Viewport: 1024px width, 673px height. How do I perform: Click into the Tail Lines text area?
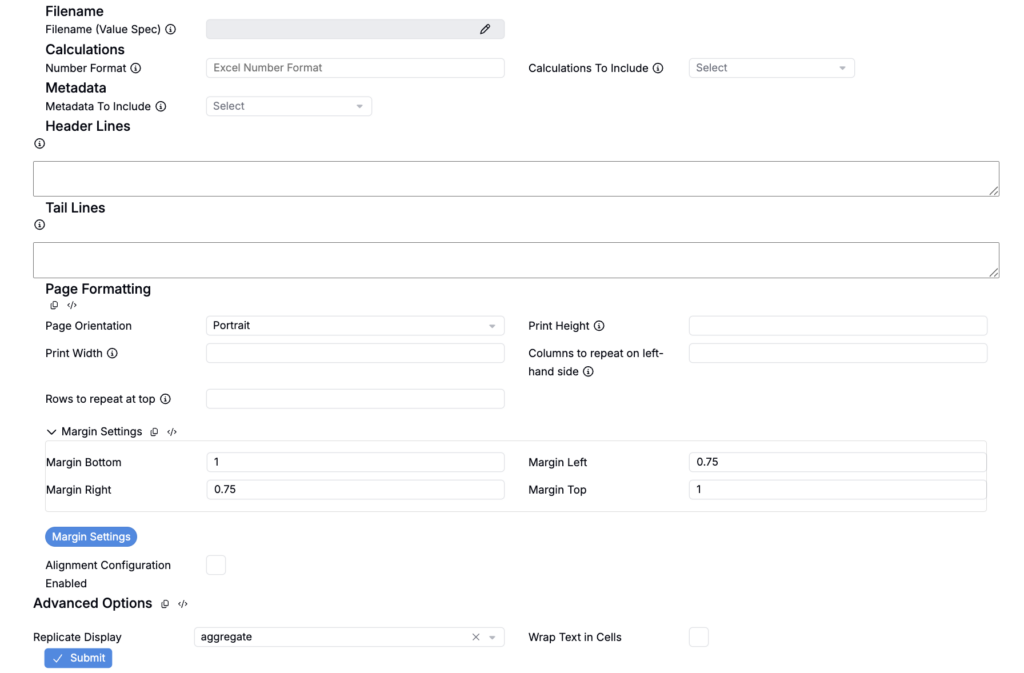coord(516,260)
